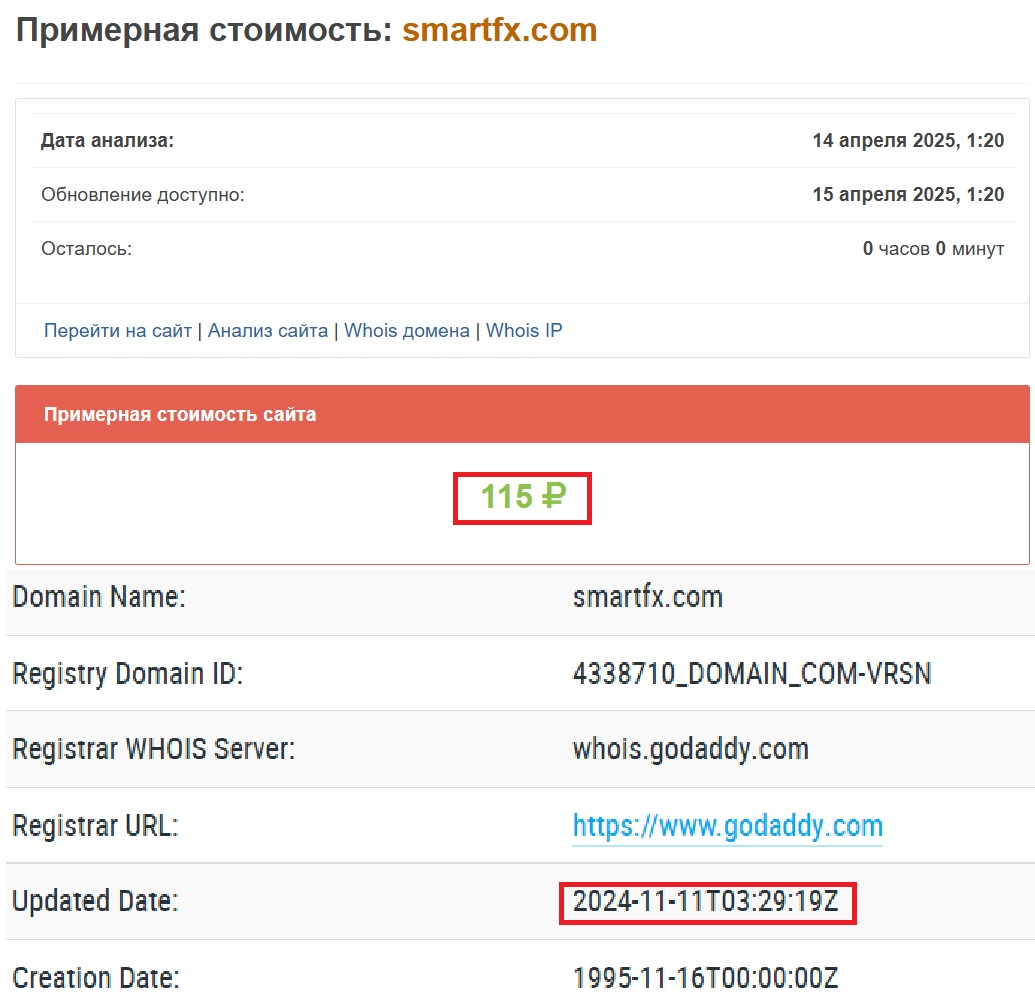Click the green 115 ₽ site value

[x=522, y=497]
